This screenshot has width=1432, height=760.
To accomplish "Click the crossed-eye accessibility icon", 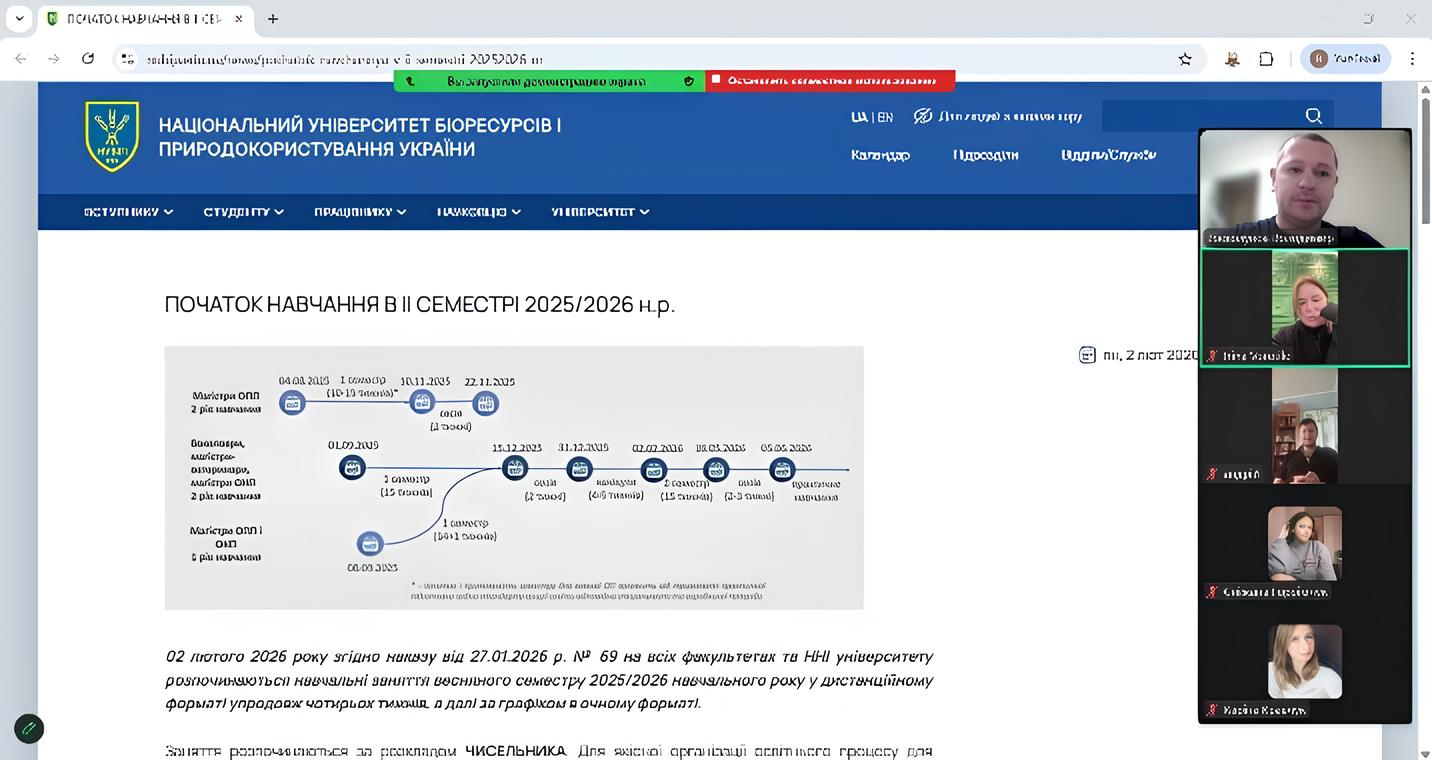I will 923,116.
